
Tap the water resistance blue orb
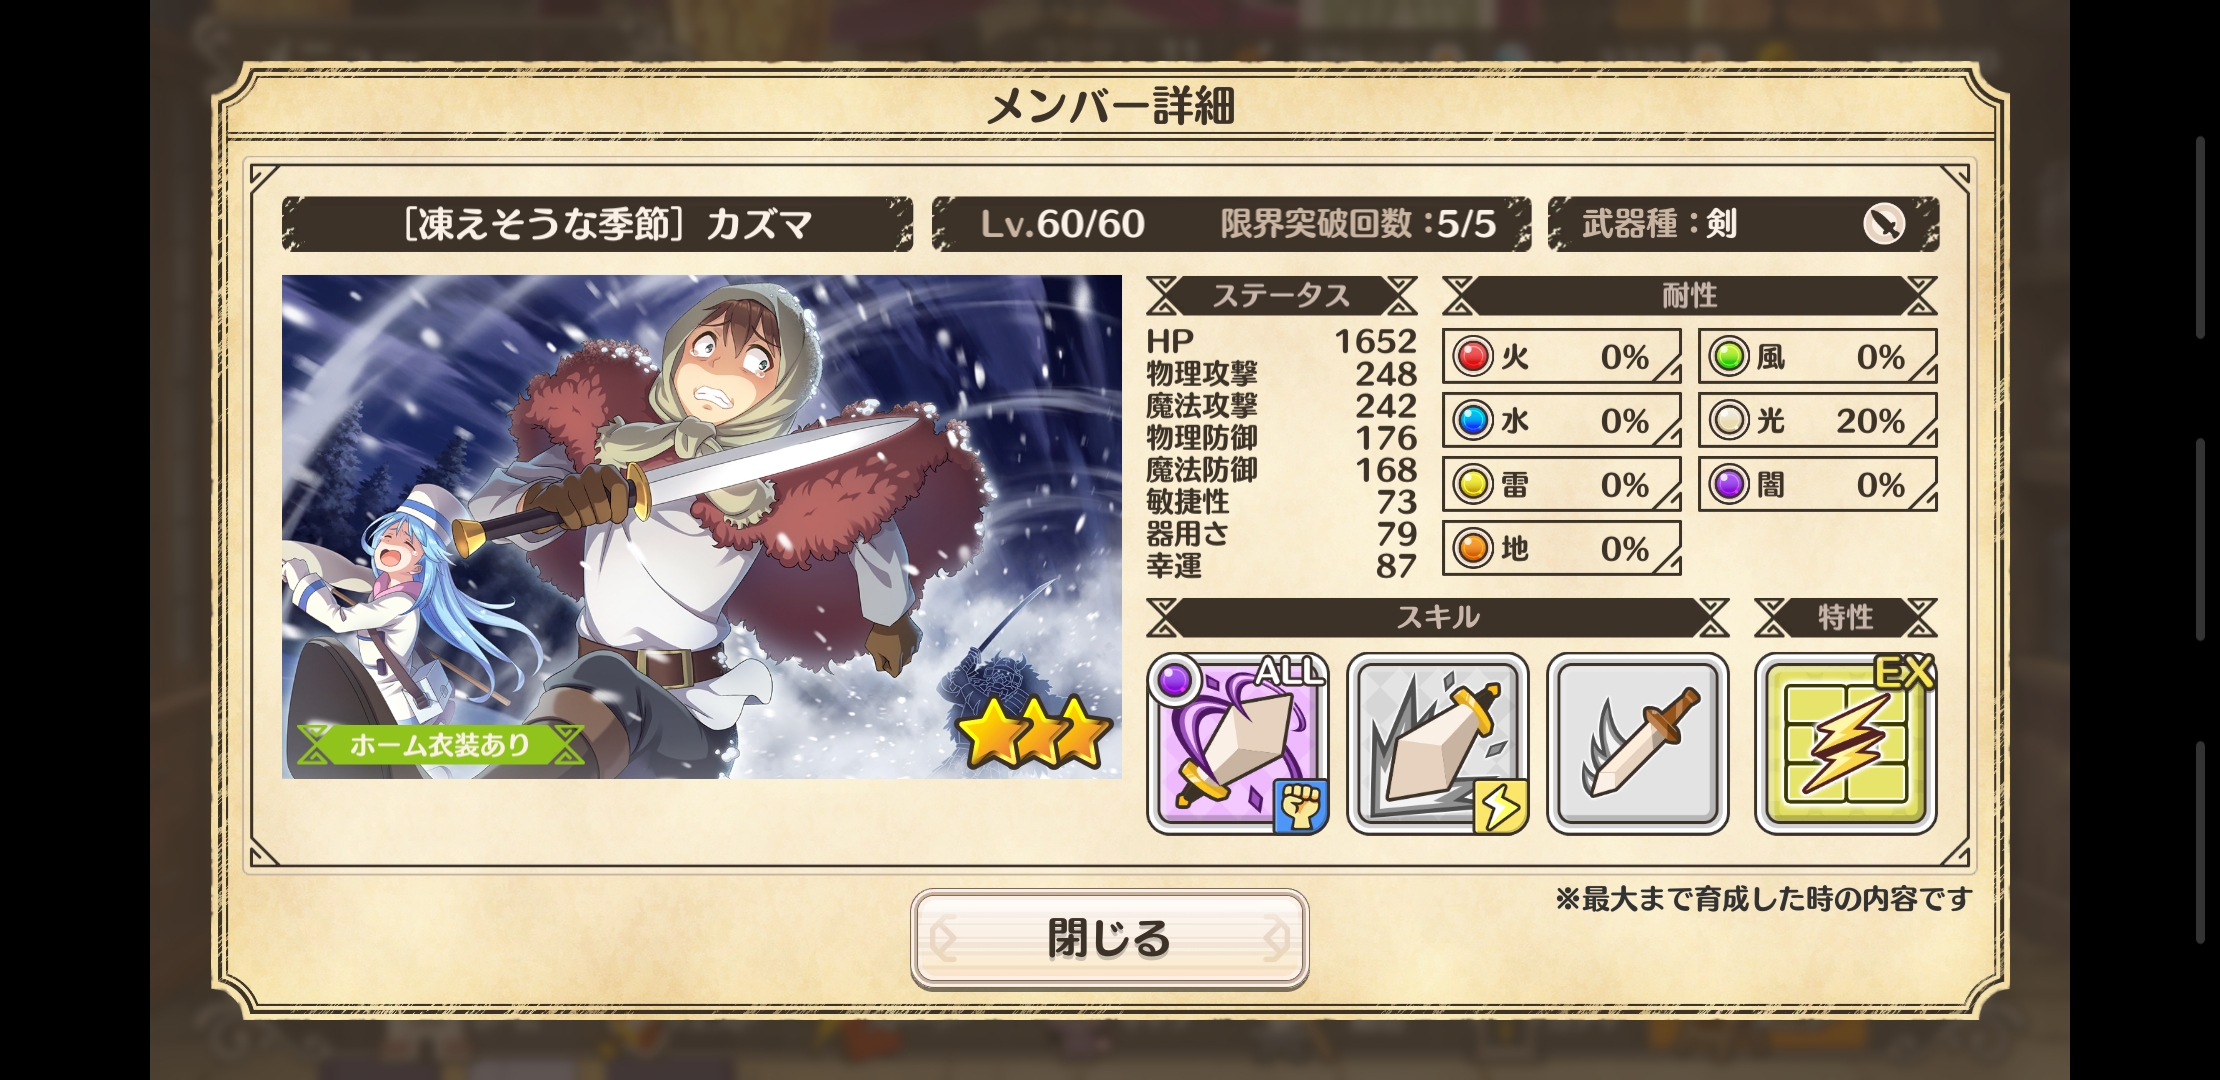click(1473, 420)
